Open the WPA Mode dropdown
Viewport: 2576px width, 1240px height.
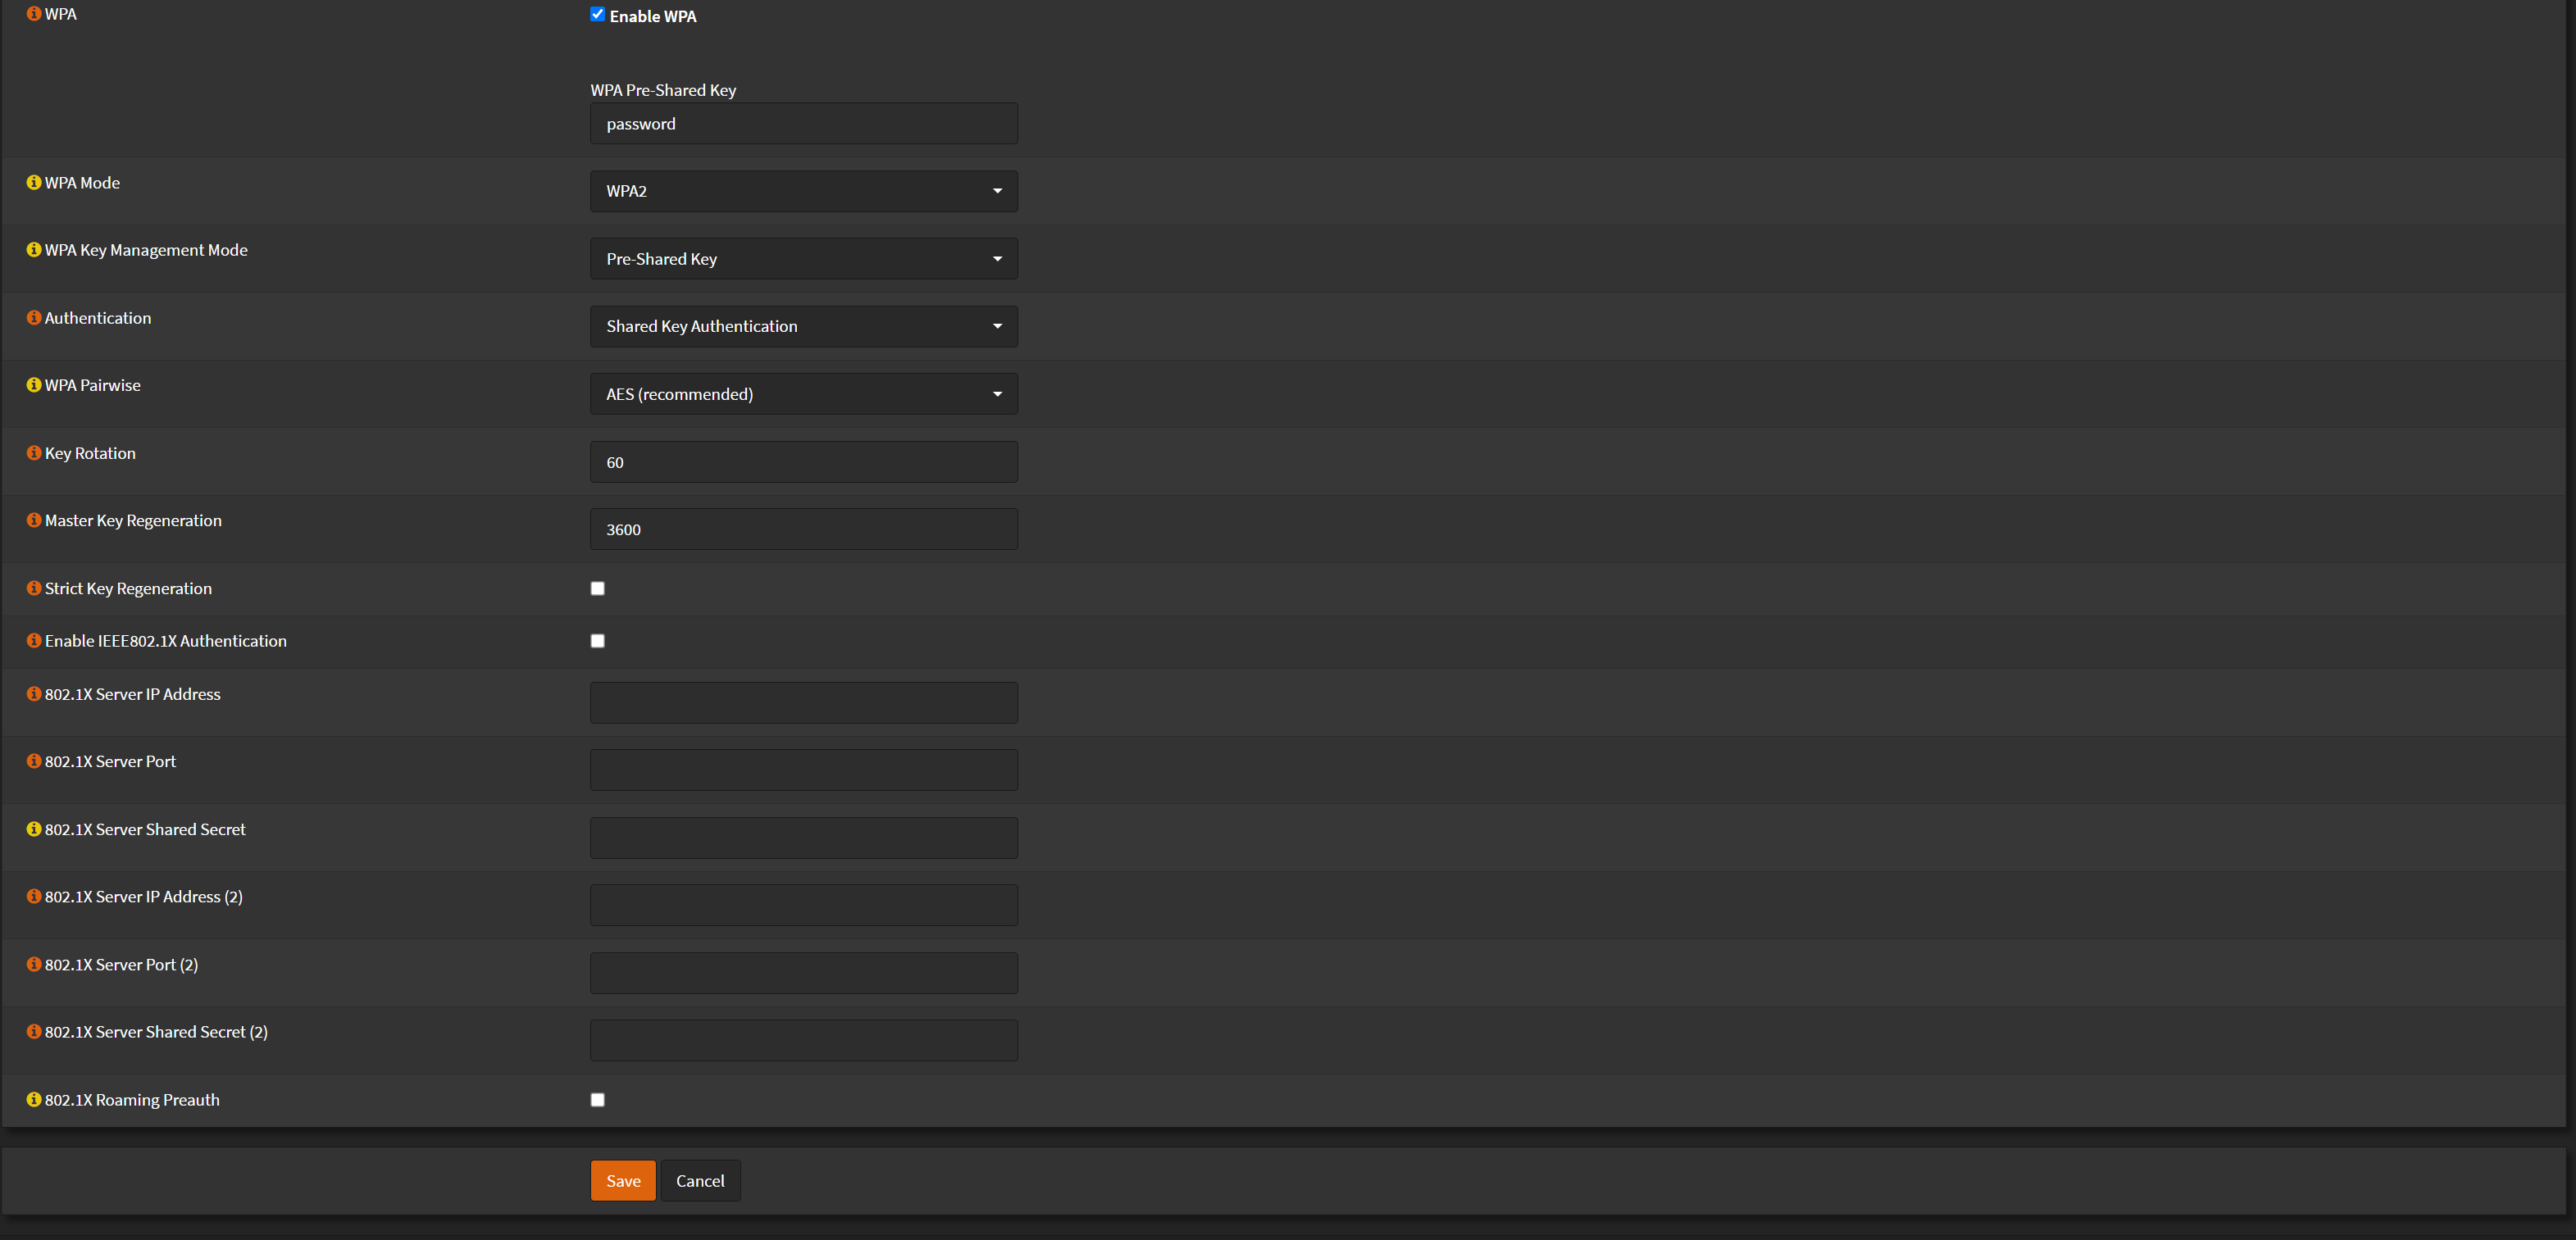point(803,190)
